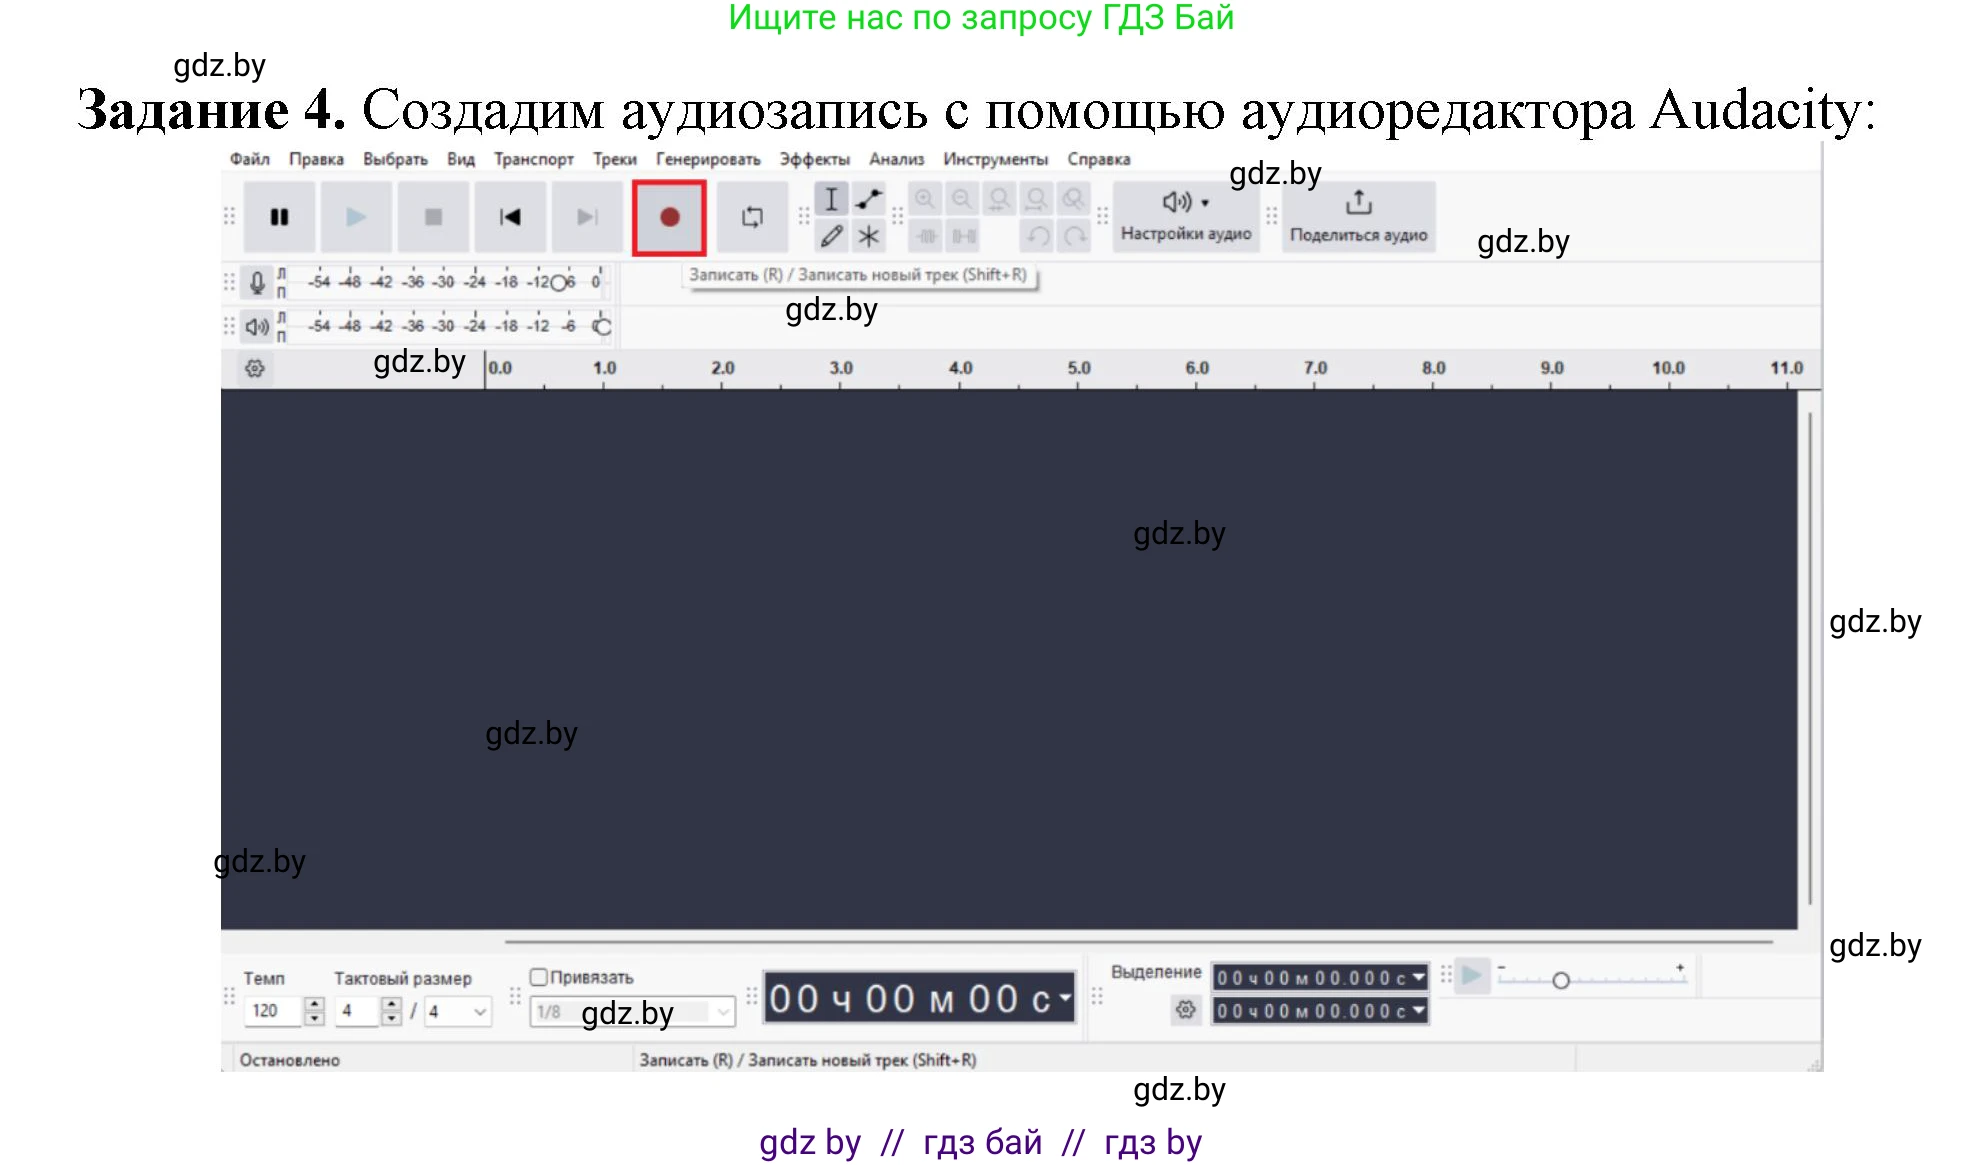Click the gear icon near the track timeline
The width and height of the screenshot is (1965, 1165).
(x=255, y=368)
